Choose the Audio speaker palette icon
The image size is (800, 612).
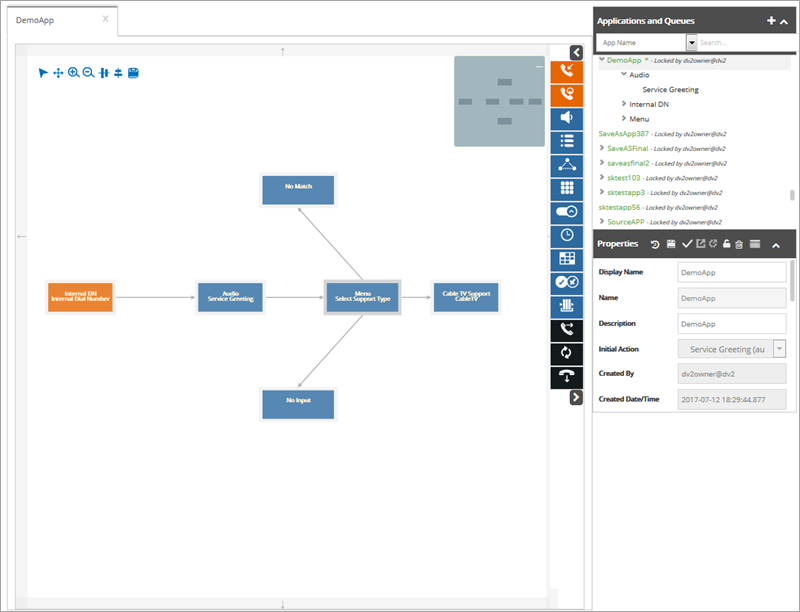click(x=566, y=118)
